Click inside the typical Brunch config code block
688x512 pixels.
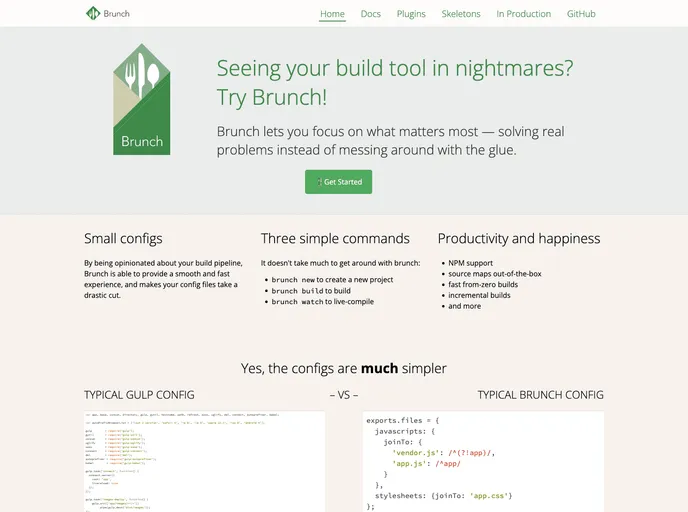pos(482,461)
